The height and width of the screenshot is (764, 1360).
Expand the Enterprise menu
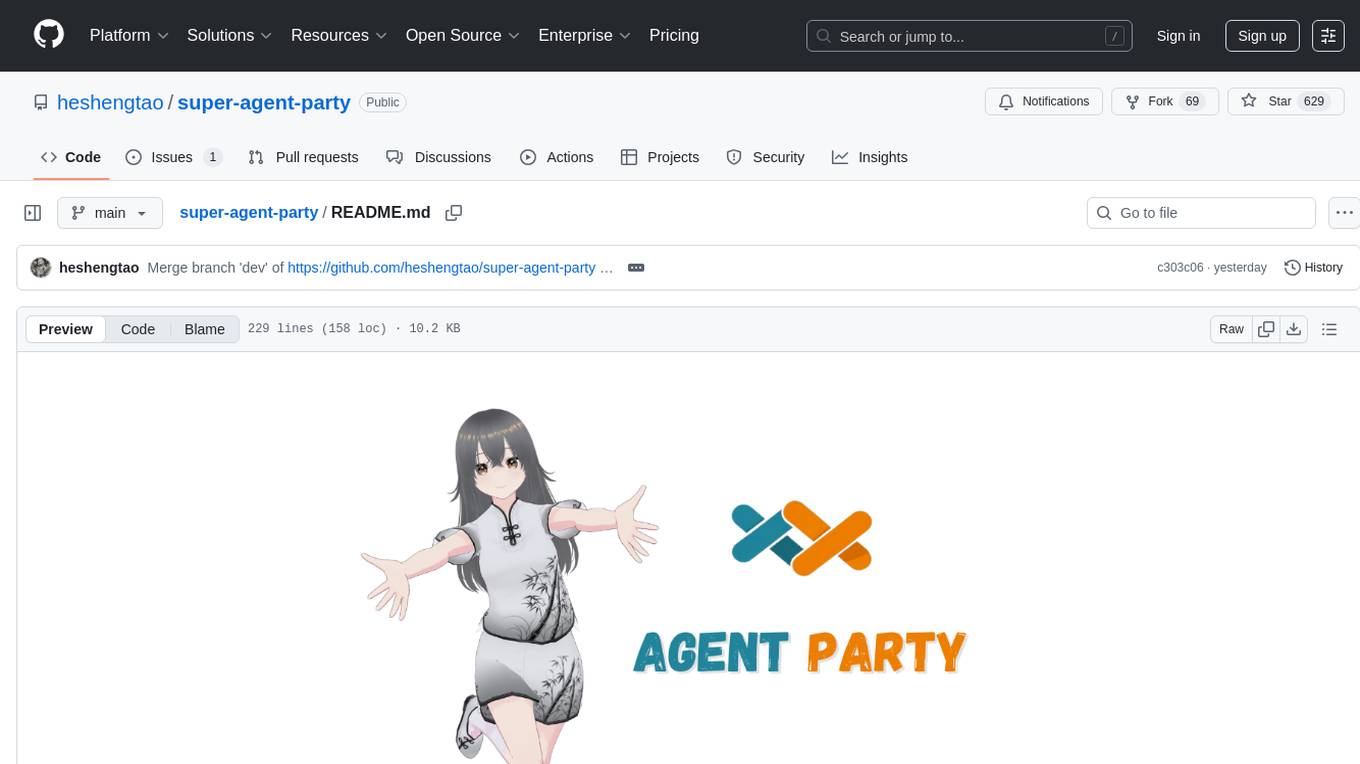click(585, 35)
